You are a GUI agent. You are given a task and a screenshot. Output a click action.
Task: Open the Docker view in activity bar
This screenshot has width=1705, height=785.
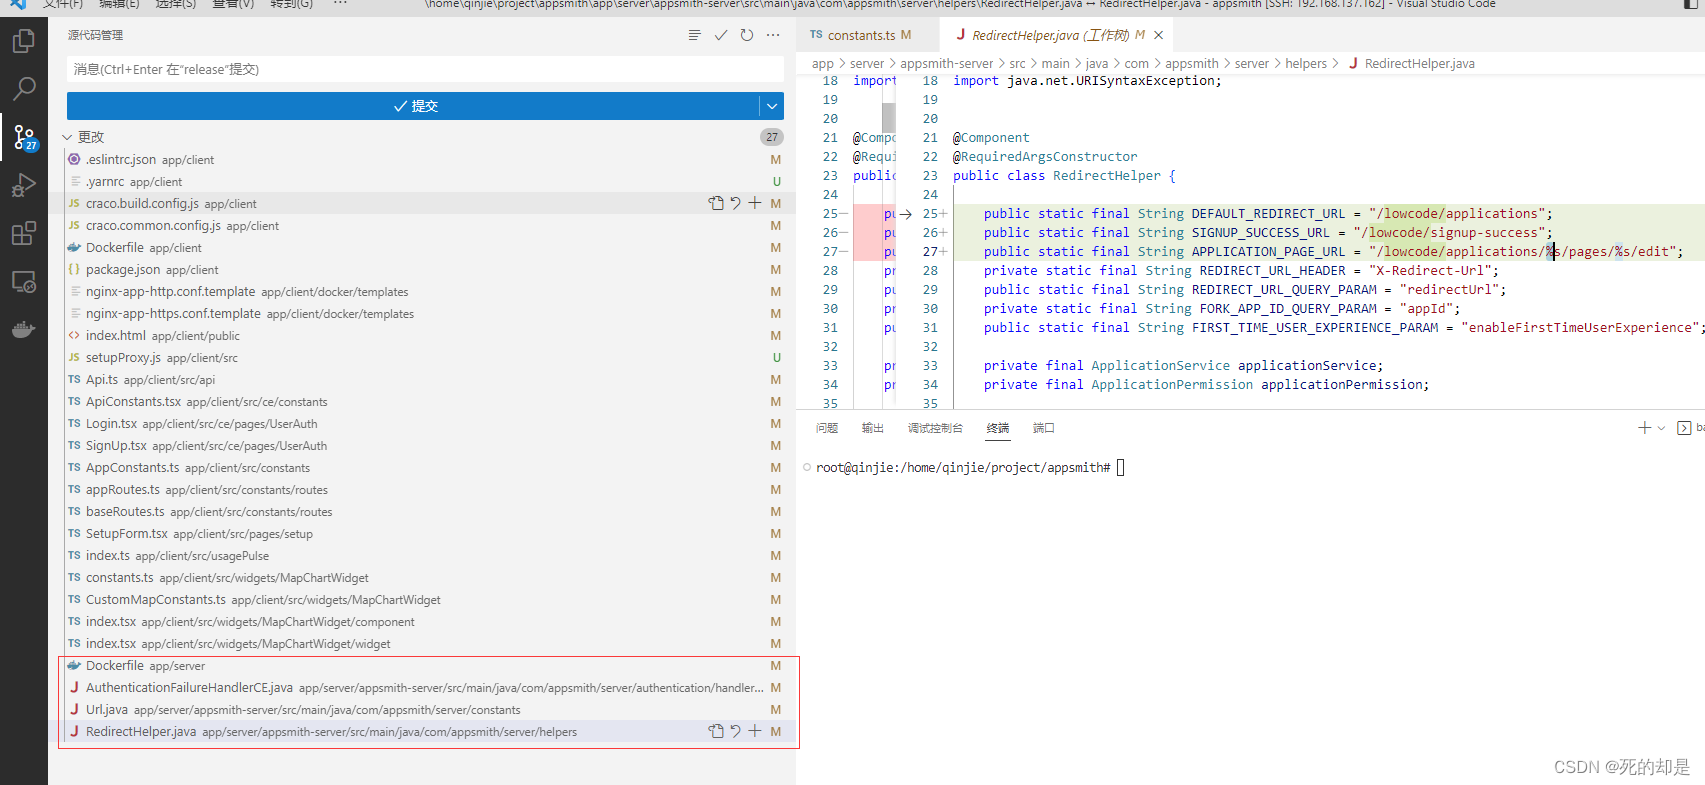point(24,329)
